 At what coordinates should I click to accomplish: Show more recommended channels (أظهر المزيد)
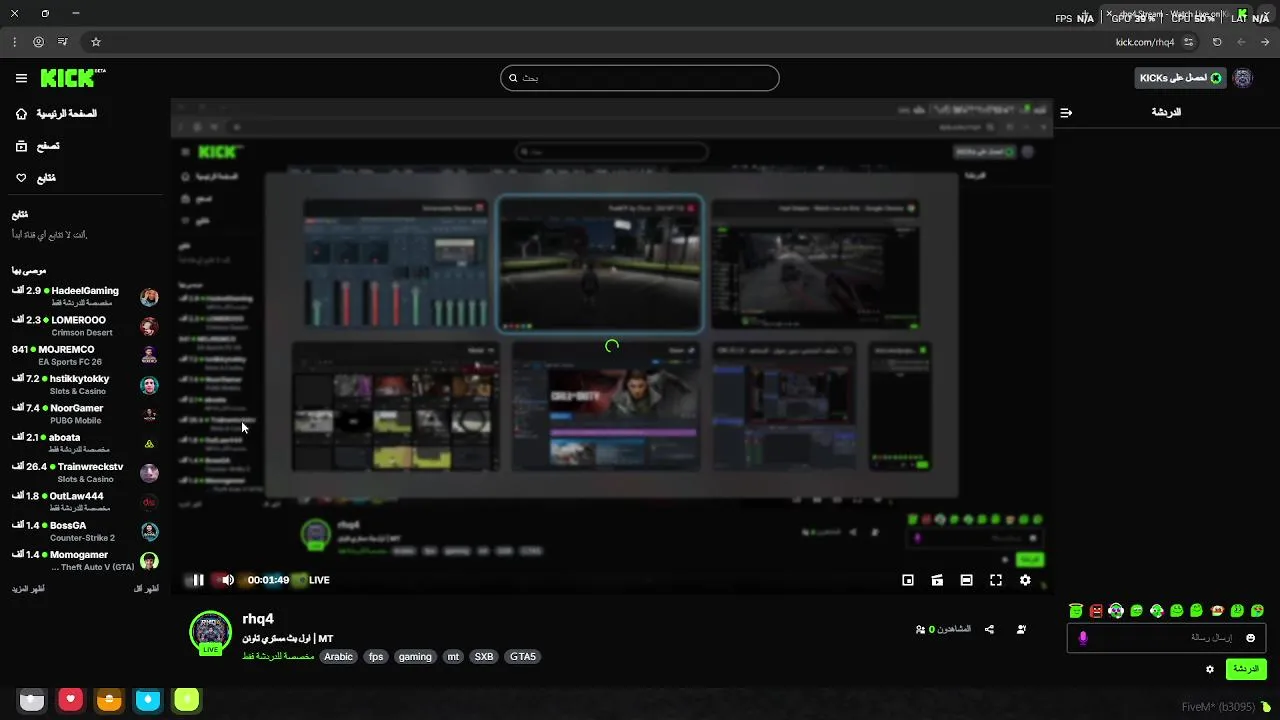[28, 589]
